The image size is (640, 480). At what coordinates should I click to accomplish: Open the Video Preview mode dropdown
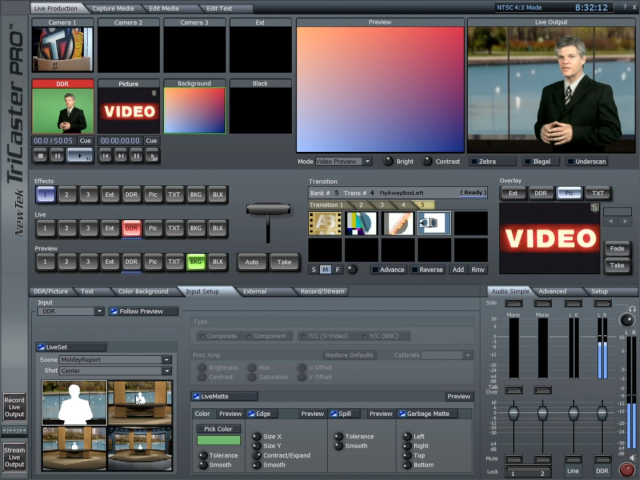[345, 161]
